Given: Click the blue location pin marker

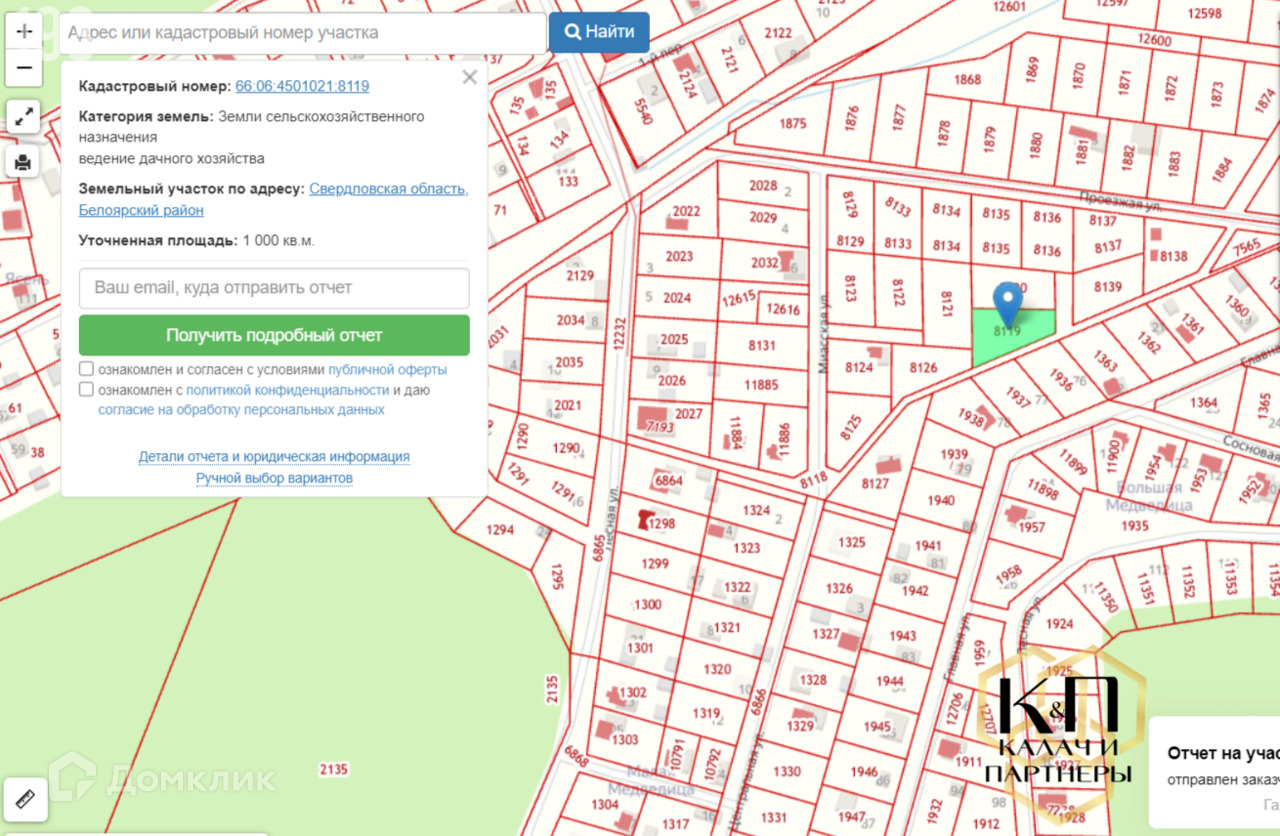Looking at the screenshot, I should [1008, 304].
